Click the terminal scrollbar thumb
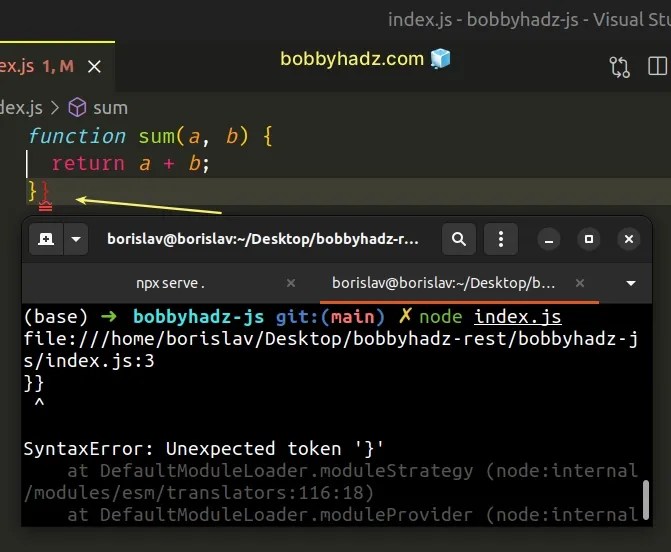Image resolution: width=671 pixels, height=552 pixels. coord(646,500)
